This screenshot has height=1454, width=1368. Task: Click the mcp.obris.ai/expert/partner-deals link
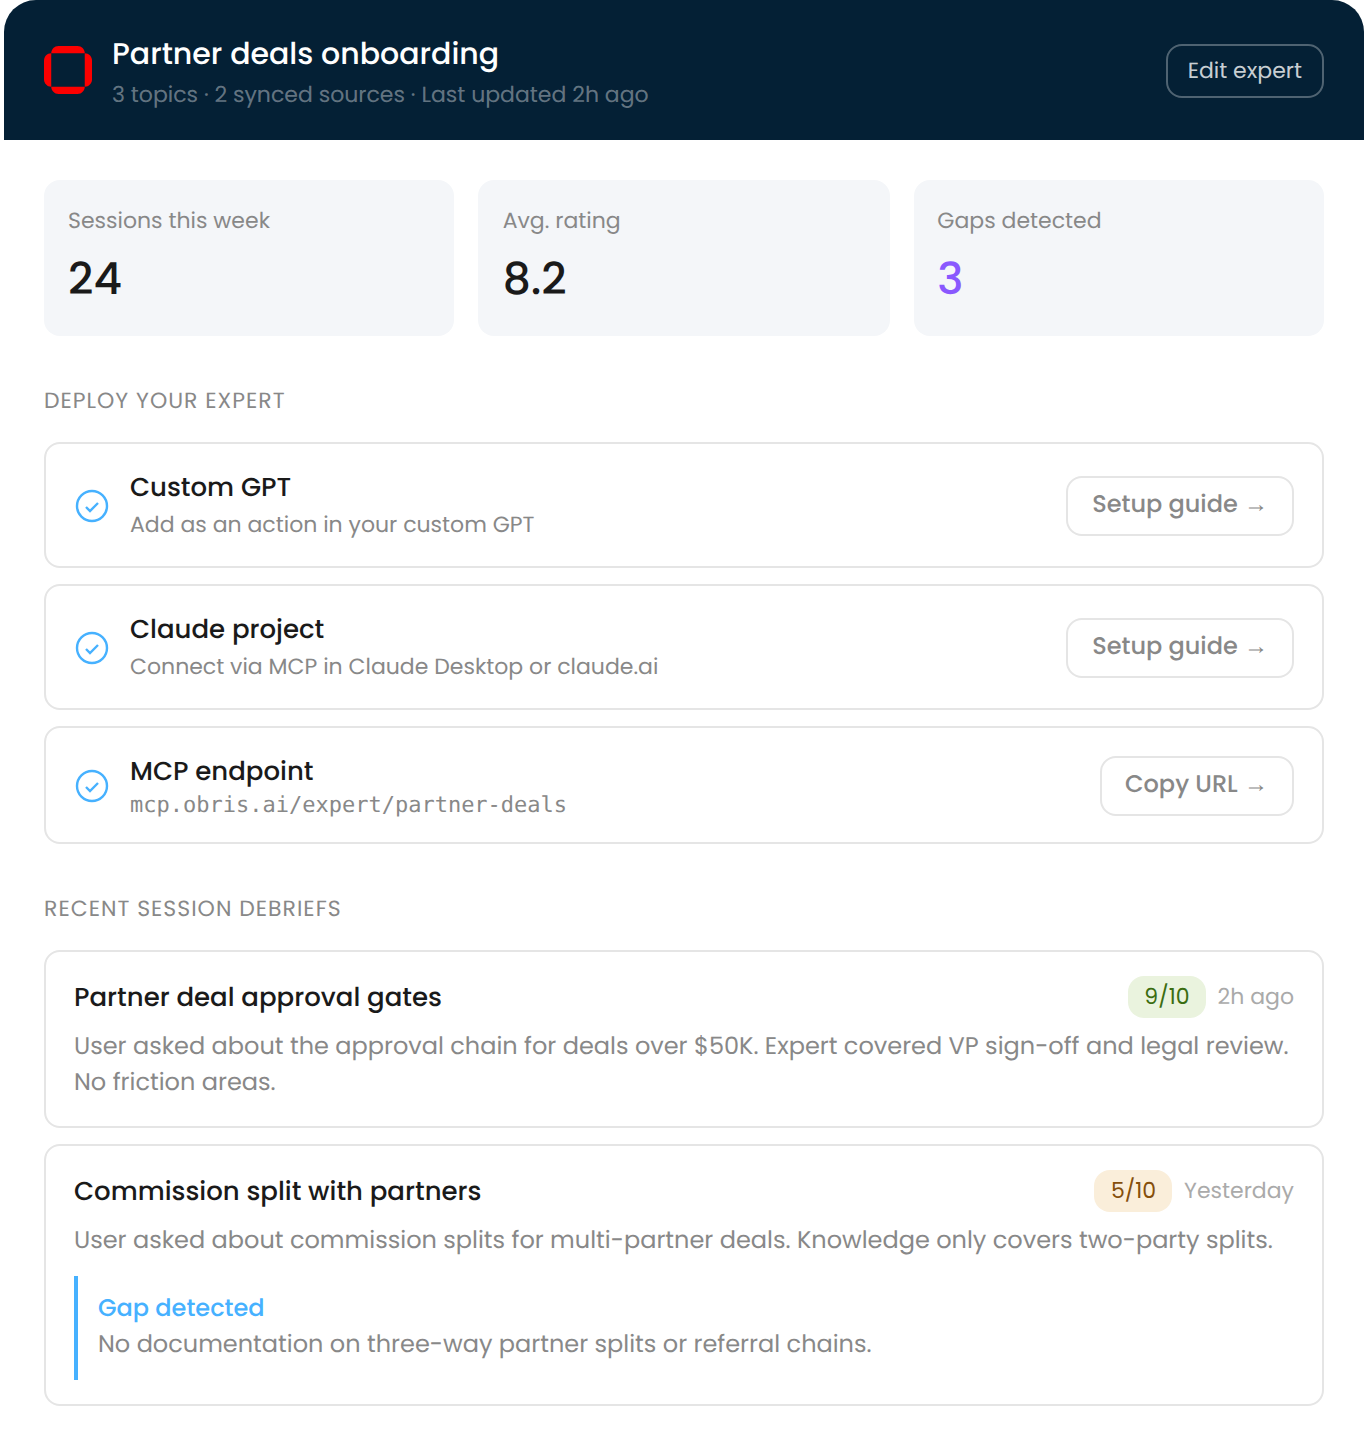[347, 804]
